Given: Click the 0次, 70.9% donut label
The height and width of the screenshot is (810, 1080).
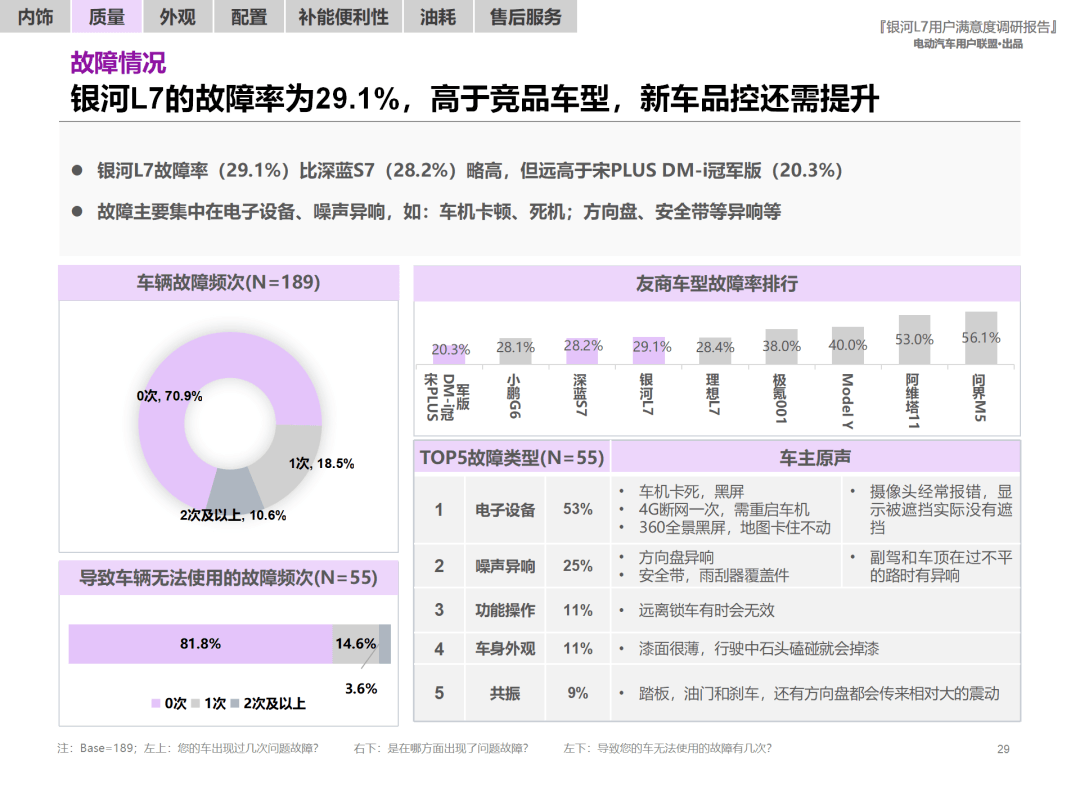Looking at the screenshot, I should (169, 396).
